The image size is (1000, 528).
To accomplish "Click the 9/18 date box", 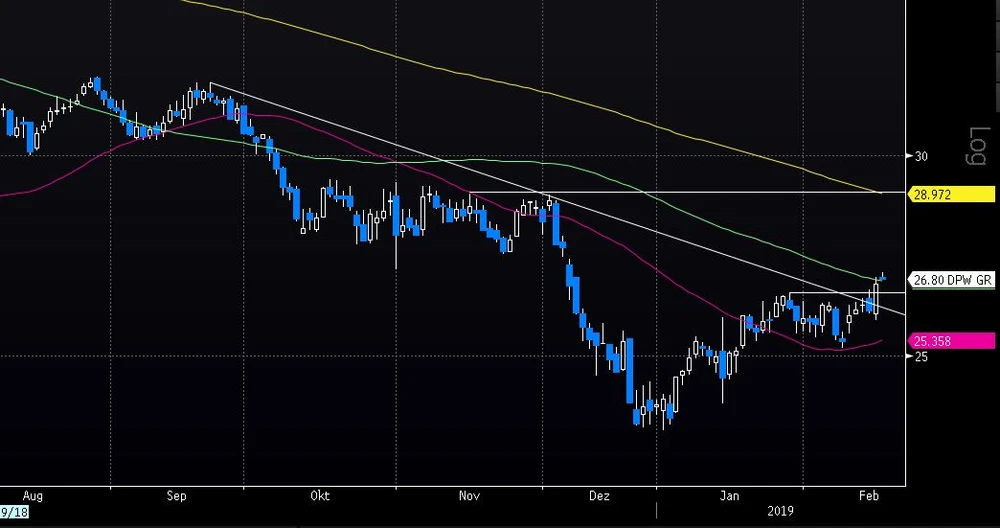I will [x=14, y=512].
